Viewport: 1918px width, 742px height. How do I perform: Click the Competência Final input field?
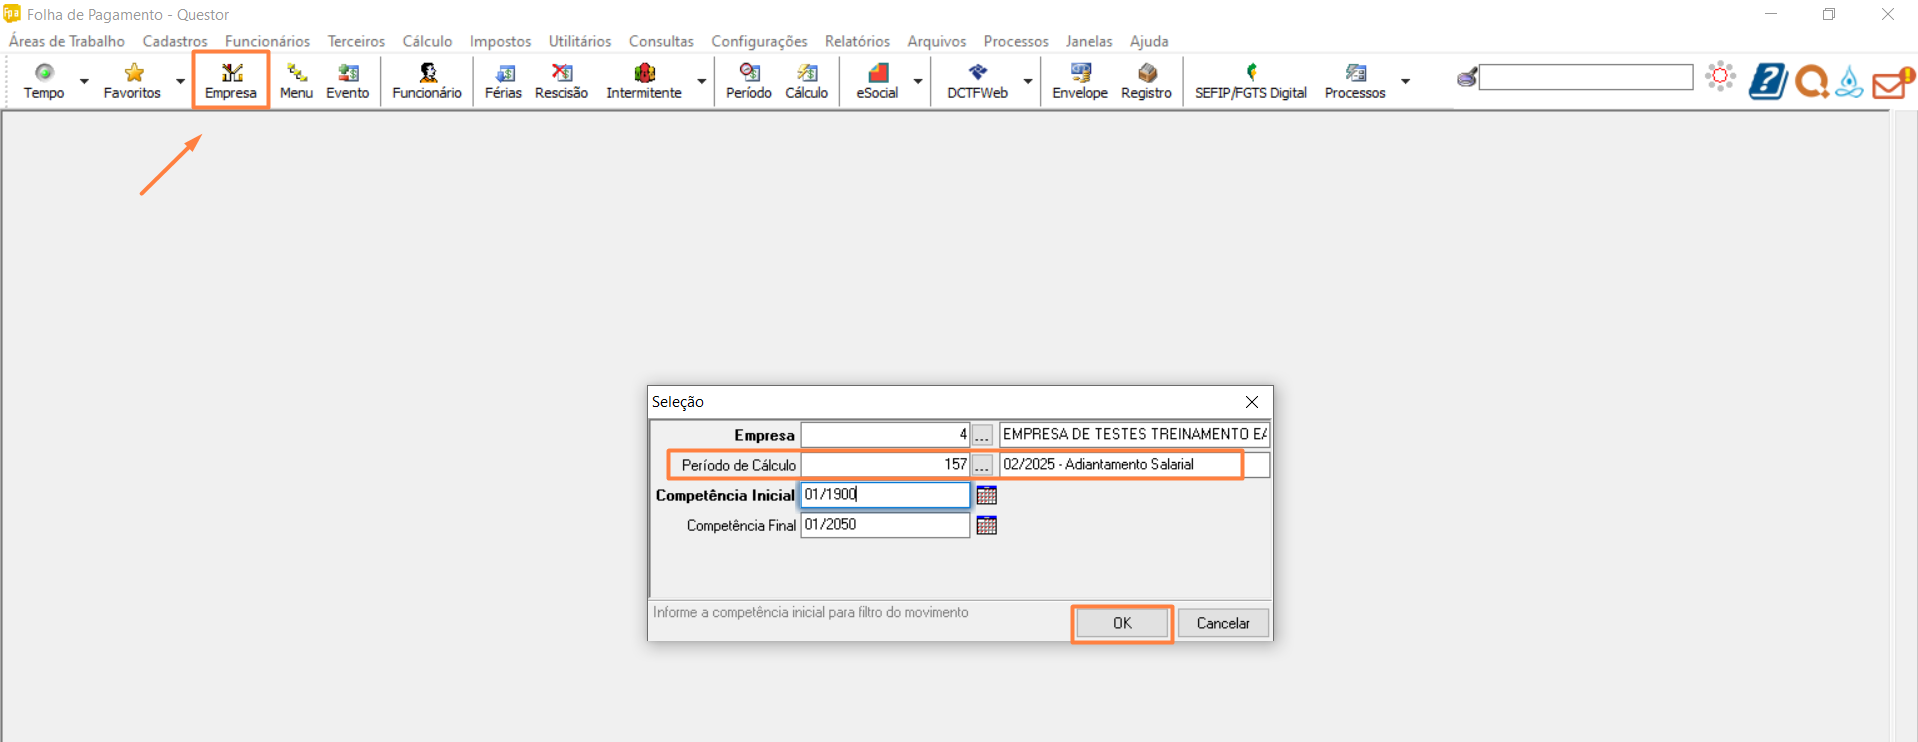(x=884, y=525)
